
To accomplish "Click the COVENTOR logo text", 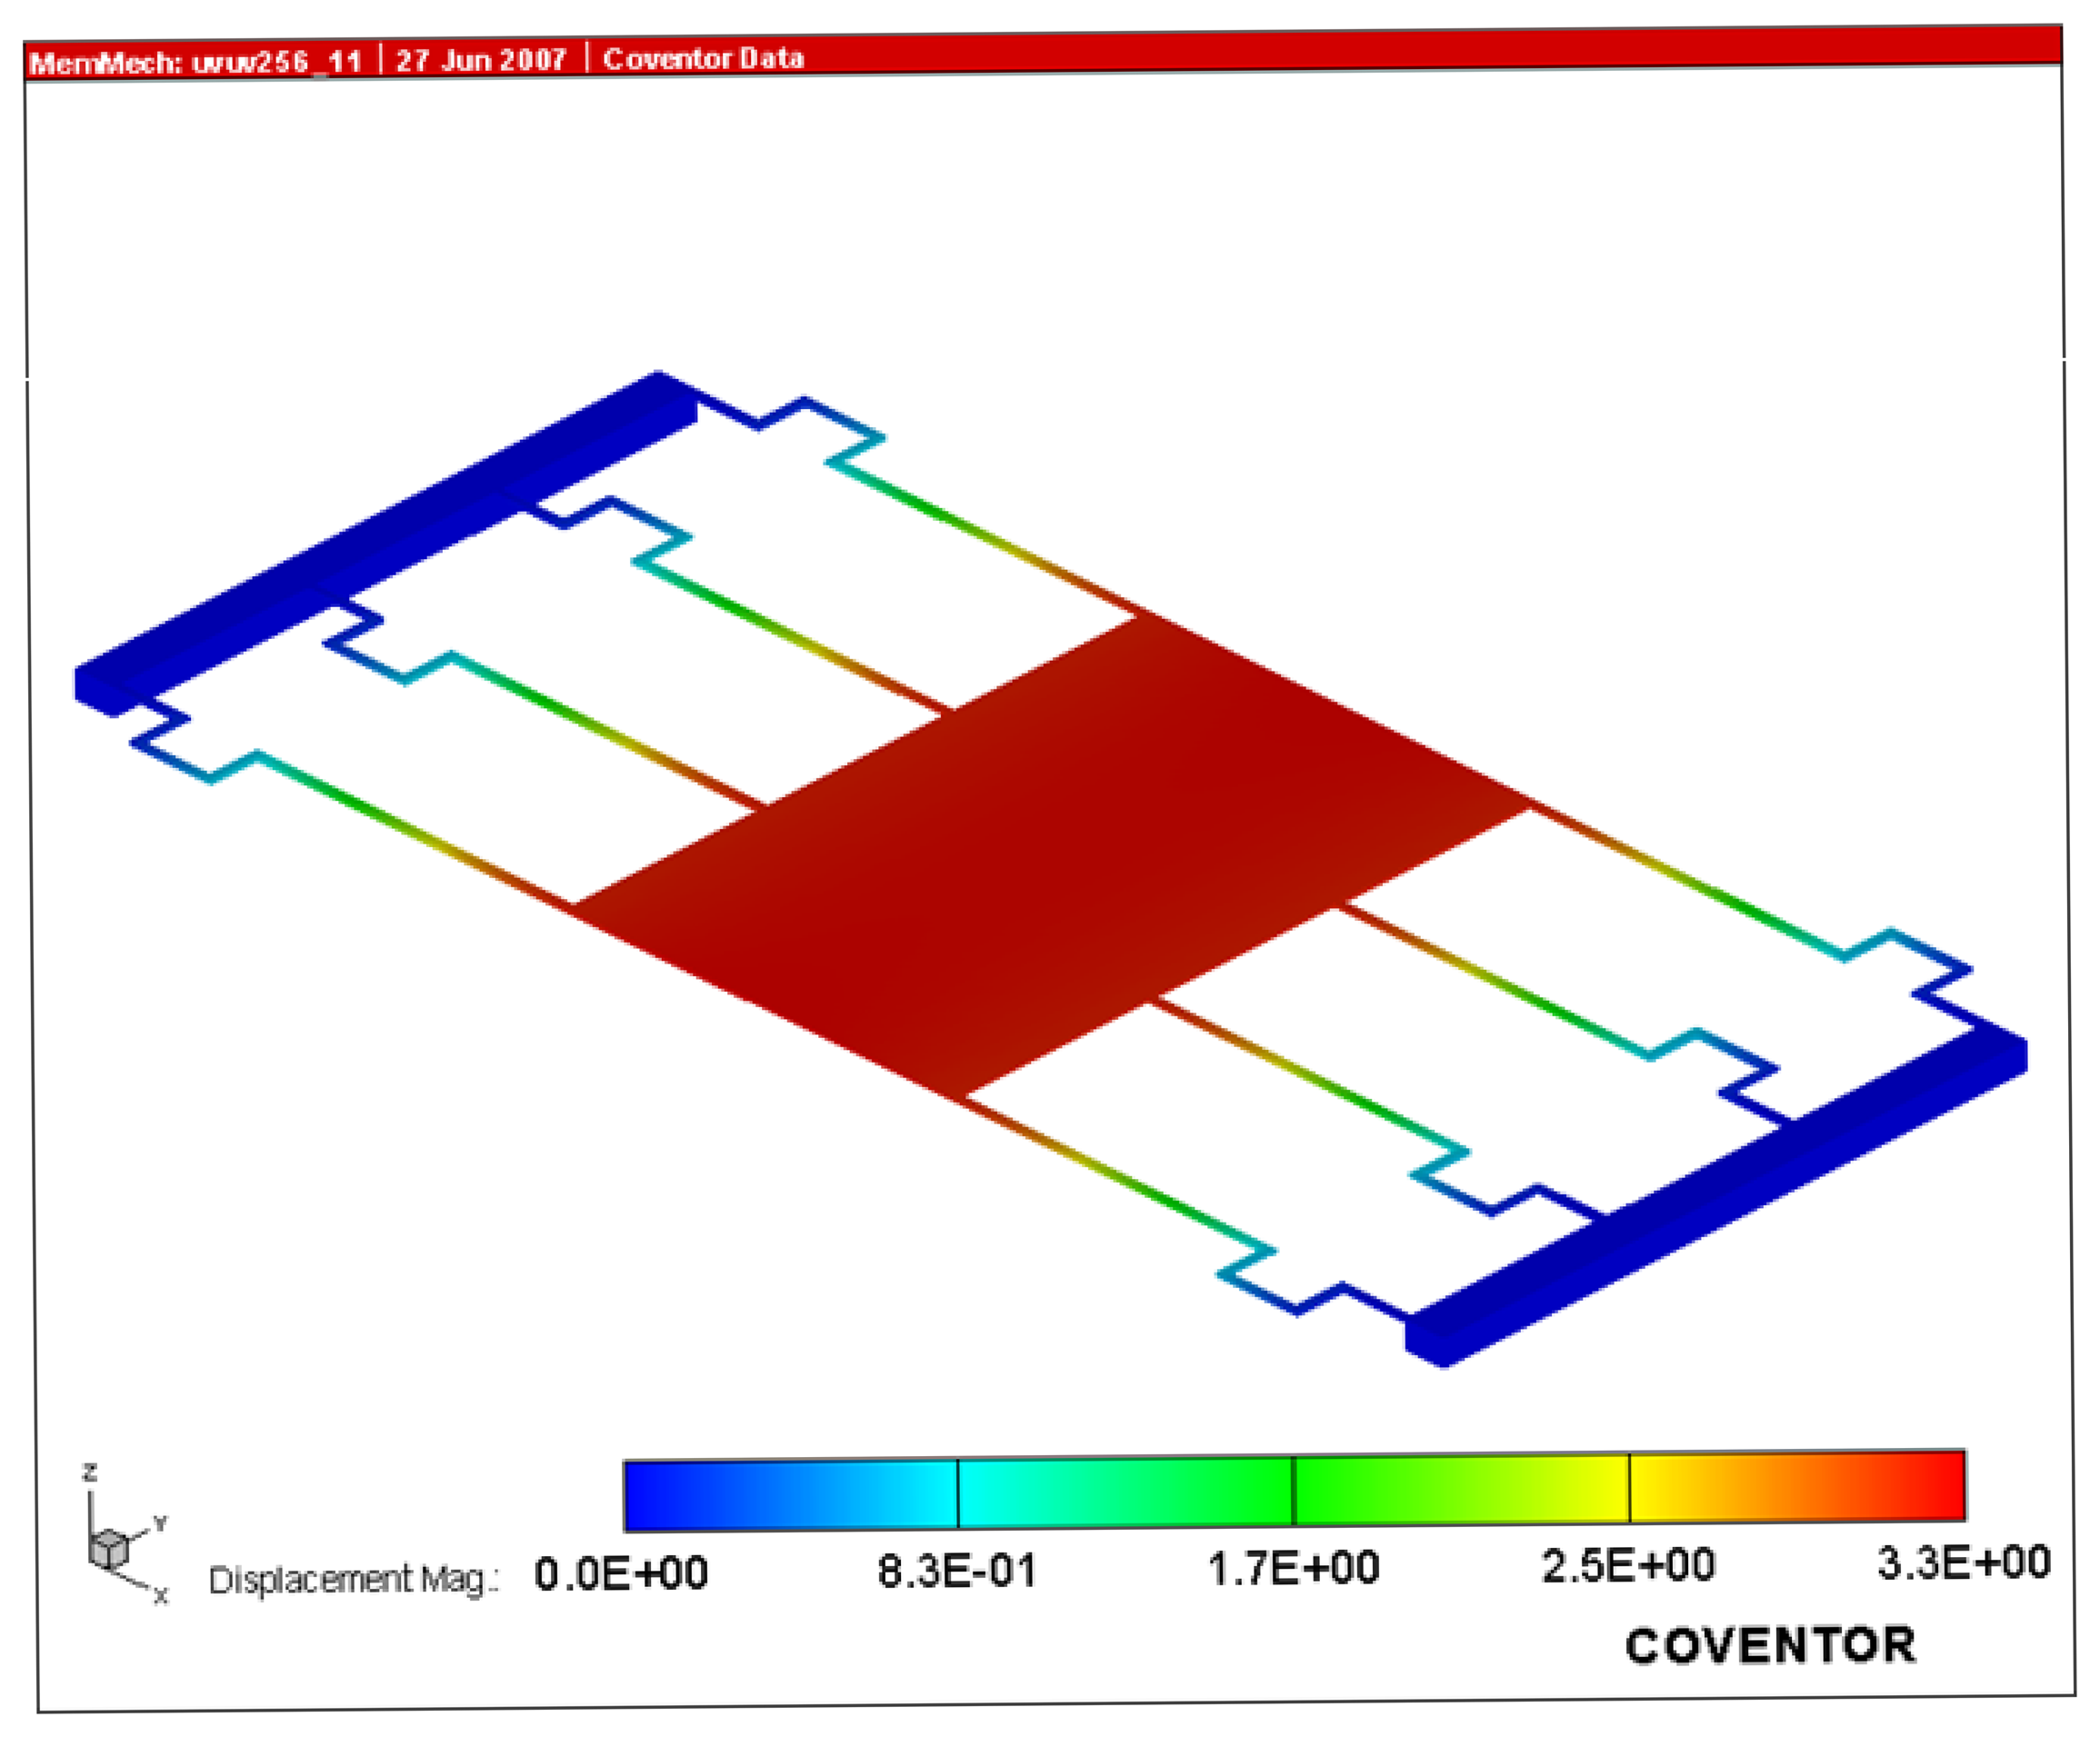I will click(x=1769, y=1645).
